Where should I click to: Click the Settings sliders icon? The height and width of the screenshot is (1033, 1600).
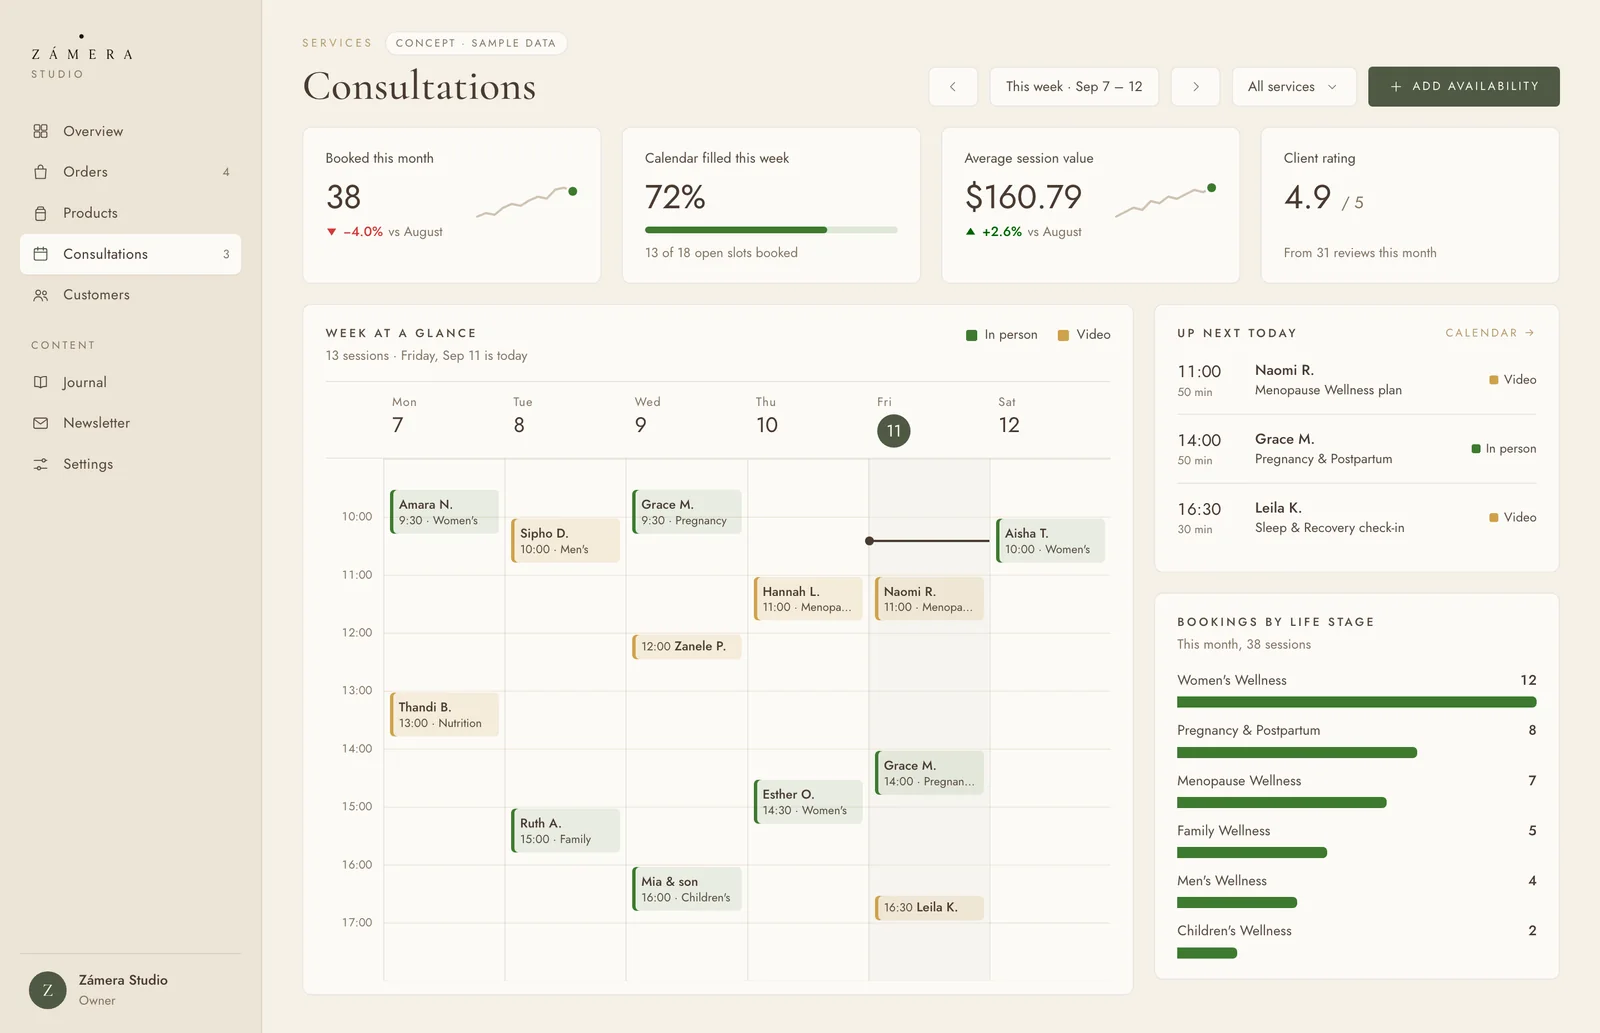pos(40,464)
